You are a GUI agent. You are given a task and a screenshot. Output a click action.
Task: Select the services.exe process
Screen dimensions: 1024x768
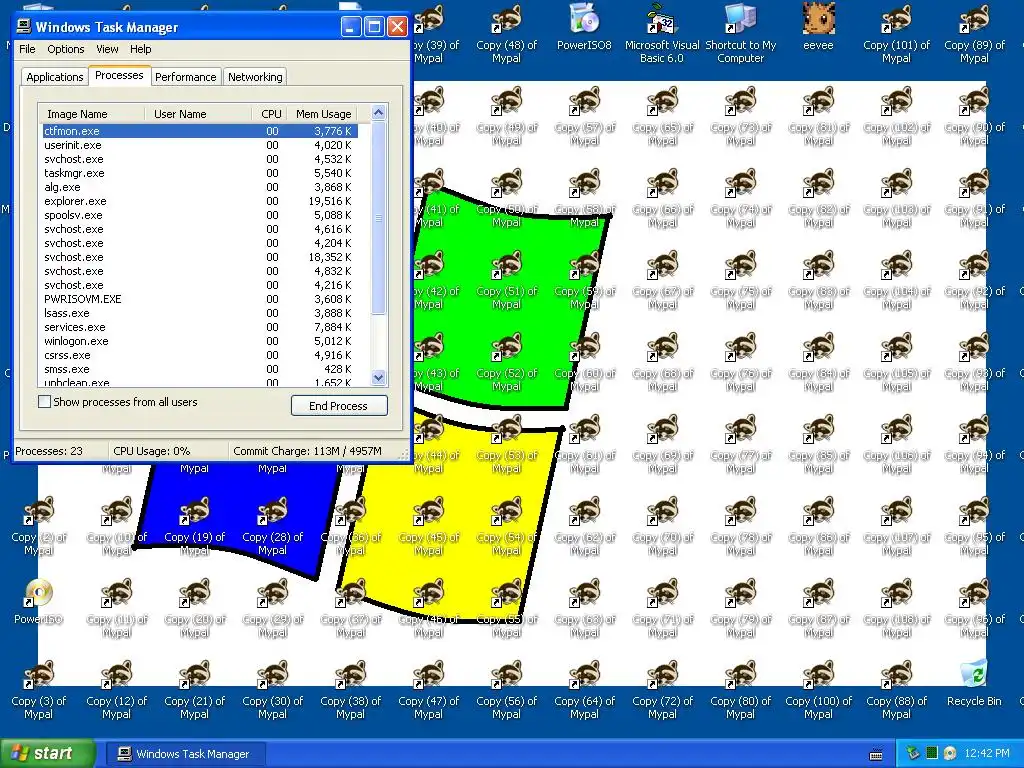coord(200,327)
